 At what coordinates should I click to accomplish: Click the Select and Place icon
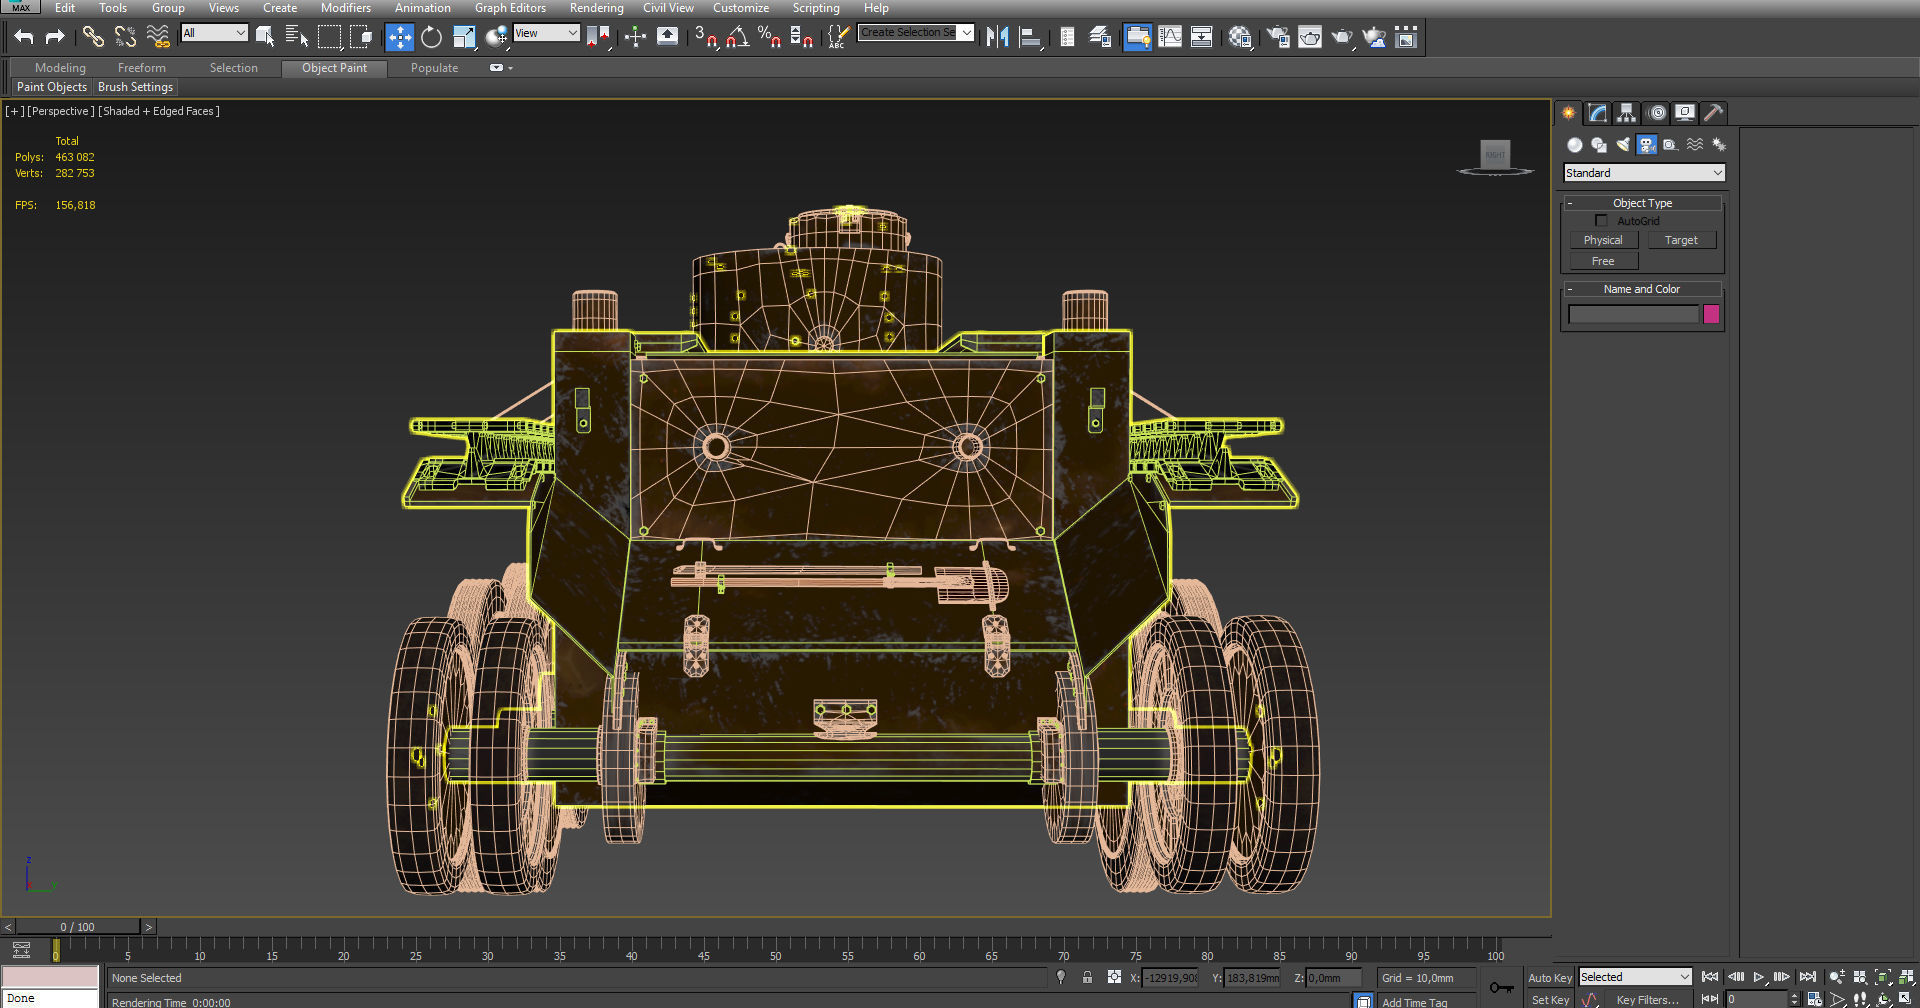point(496,37)
